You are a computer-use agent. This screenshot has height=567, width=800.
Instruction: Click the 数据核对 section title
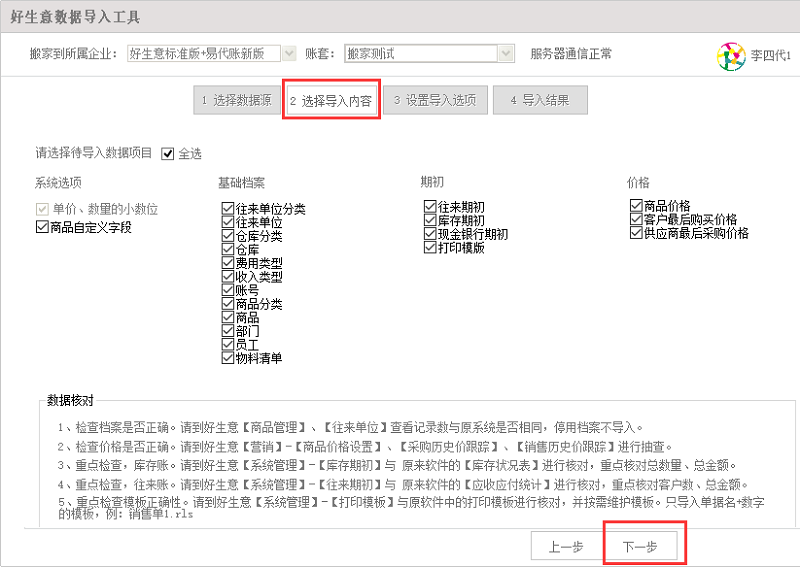click(x=70, y=401)
